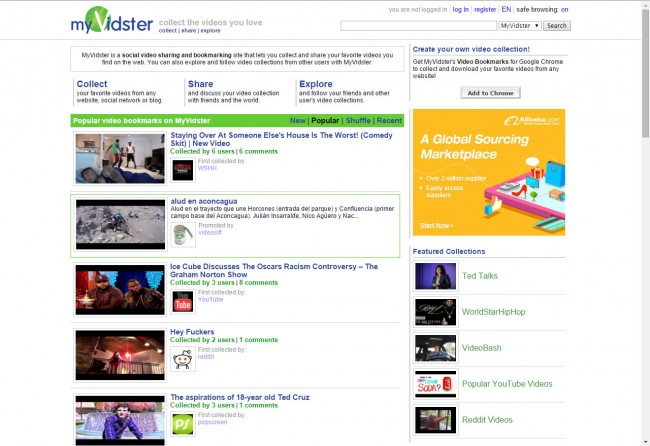This screenshot has width=650, height=446.
Task: Focus the search text field
Action: click(x=417, y=26)
